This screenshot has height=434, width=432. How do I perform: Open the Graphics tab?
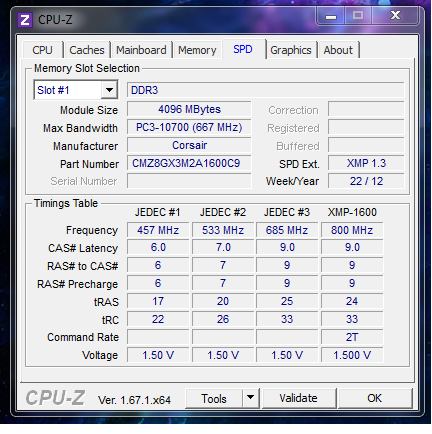pos(291,50)
